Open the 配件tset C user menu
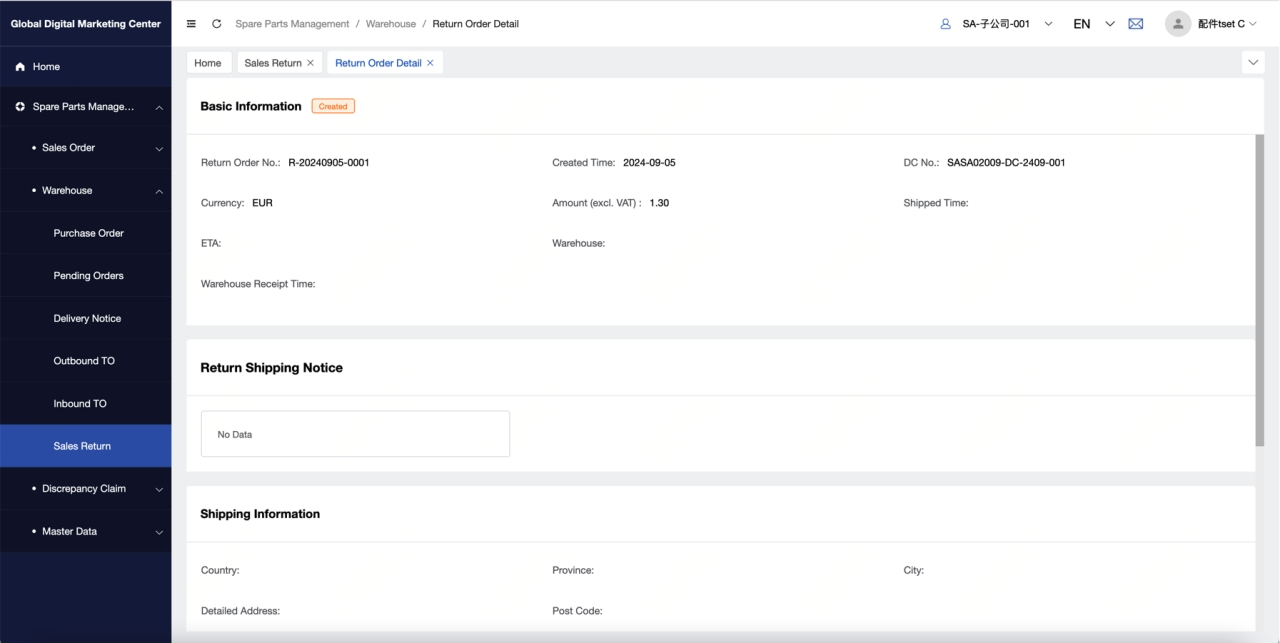 (1227, 24)
